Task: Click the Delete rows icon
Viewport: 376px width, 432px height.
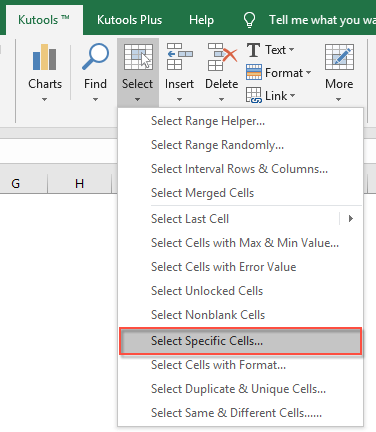Action: coord(222,57)
